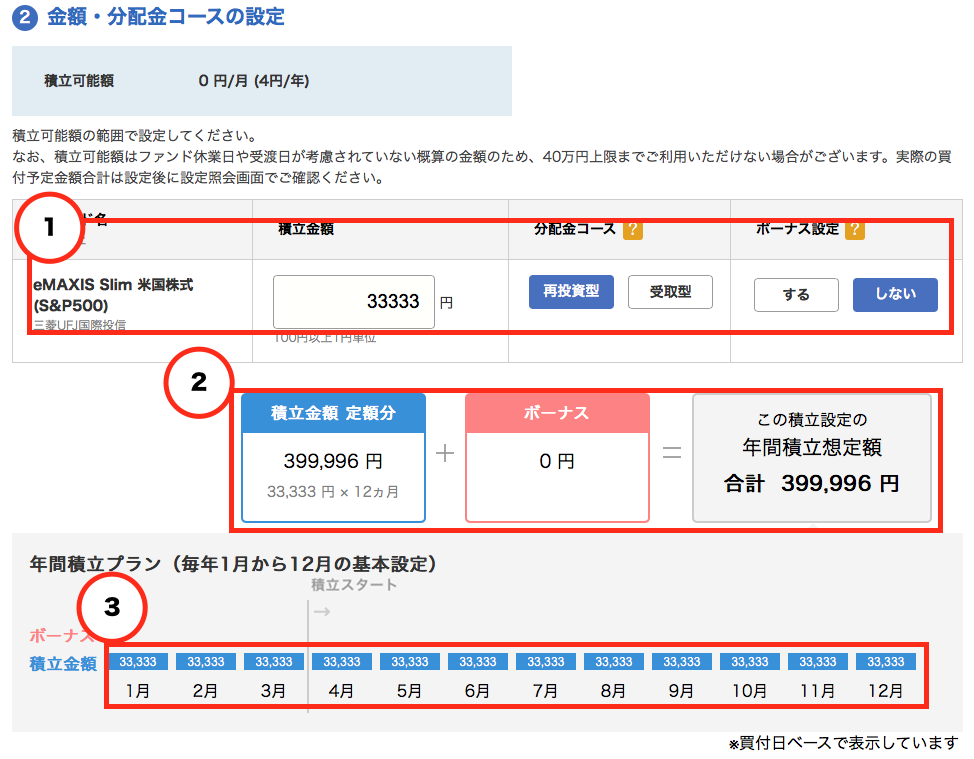Click the plus sign between summary boxes
Image resolution: width=974 pixels, height=759 pixels.
tap(445, 453)
